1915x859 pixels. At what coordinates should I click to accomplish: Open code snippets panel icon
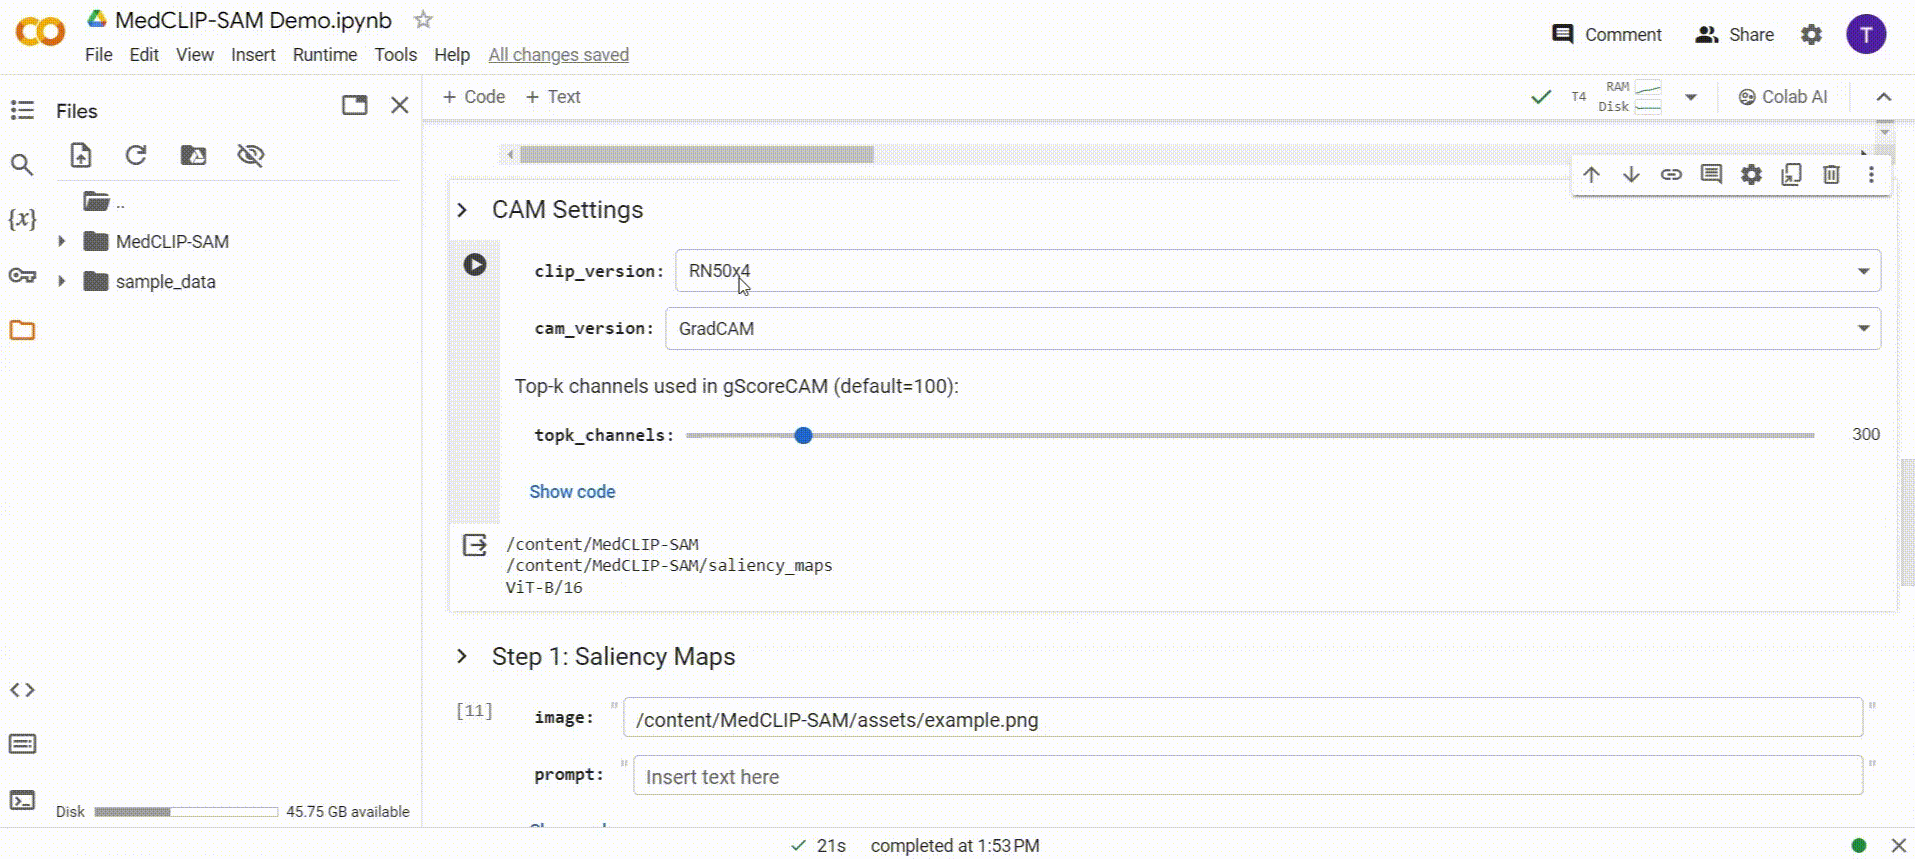[22, 690]
